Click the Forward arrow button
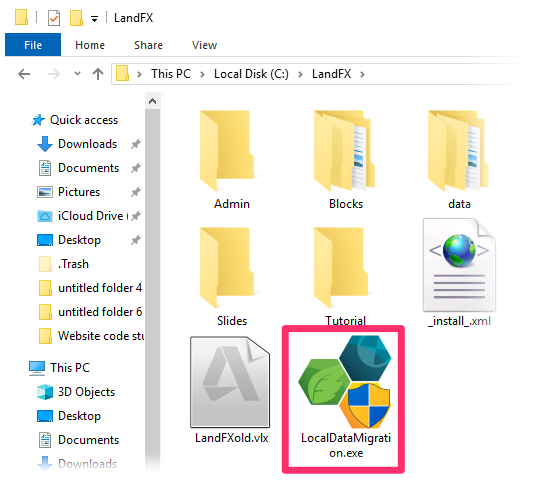 54,74
